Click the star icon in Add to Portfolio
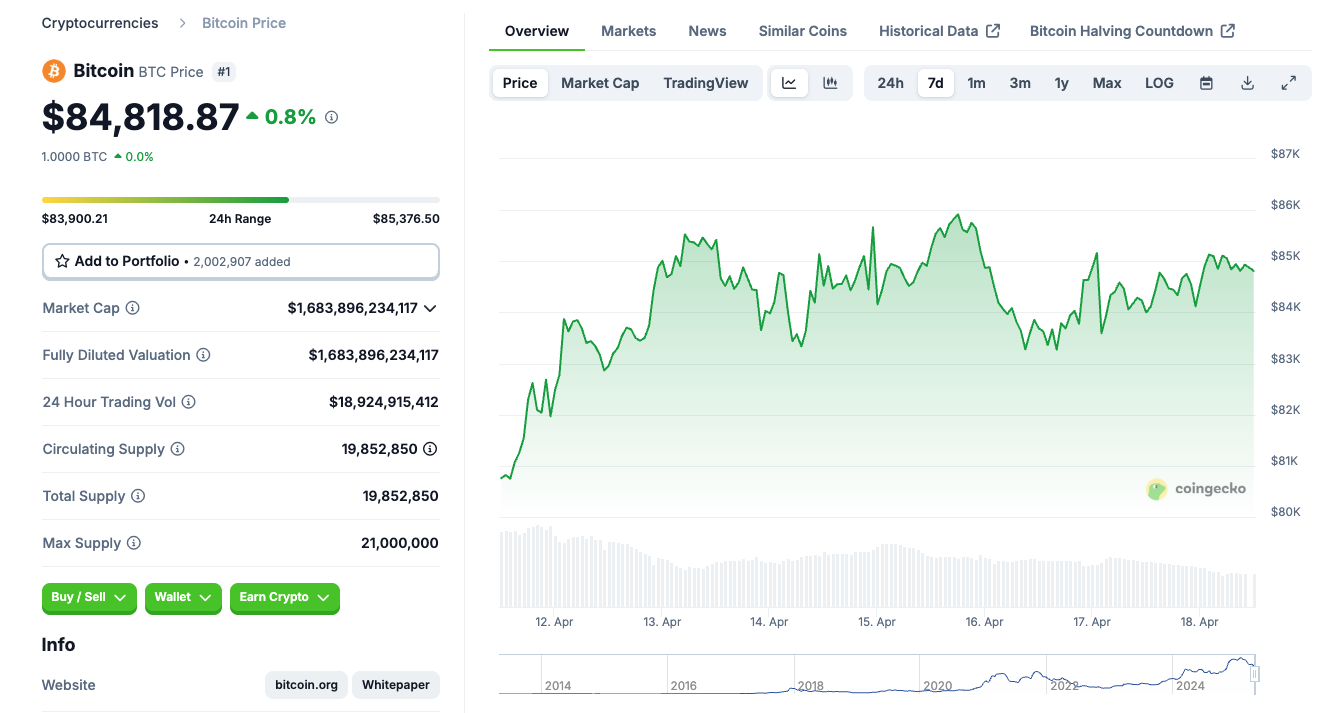This screenshot has width=1344, height=713. pos(62,261)
